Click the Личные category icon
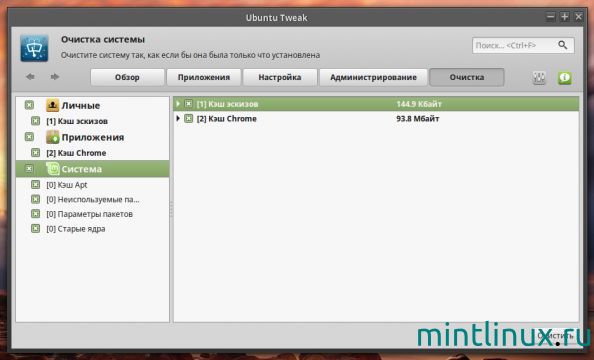Viewport: 594px width, 360px height. 52,105
